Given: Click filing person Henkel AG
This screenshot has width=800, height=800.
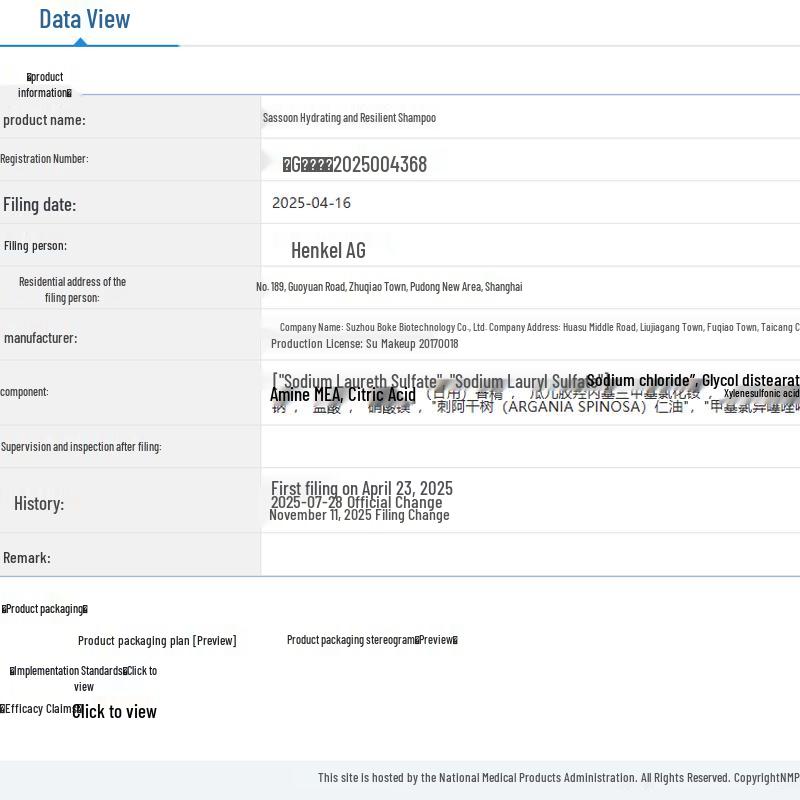Looking at the screenshot, I should click(328, 251).
